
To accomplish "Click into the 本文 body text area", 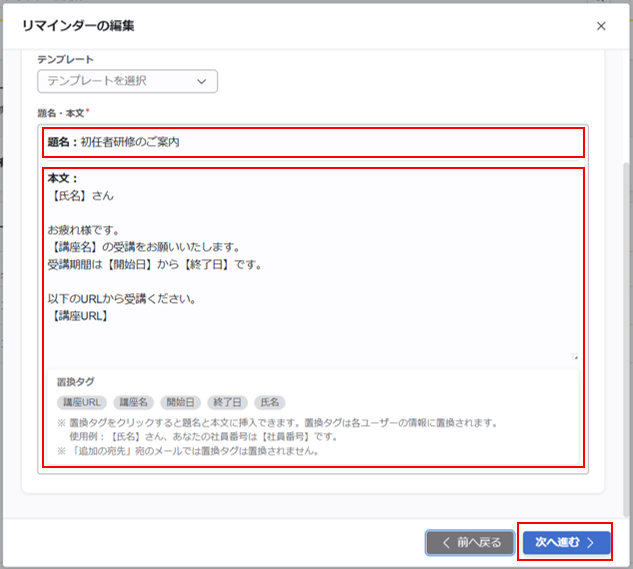I will coord(313,265).
